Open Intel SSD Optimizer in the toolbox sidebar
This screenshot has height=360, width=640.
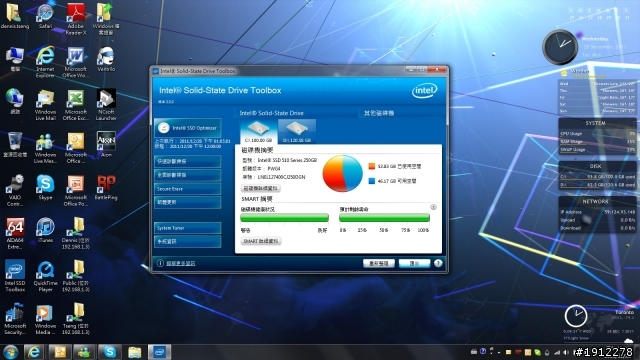[x=188, y=128]
